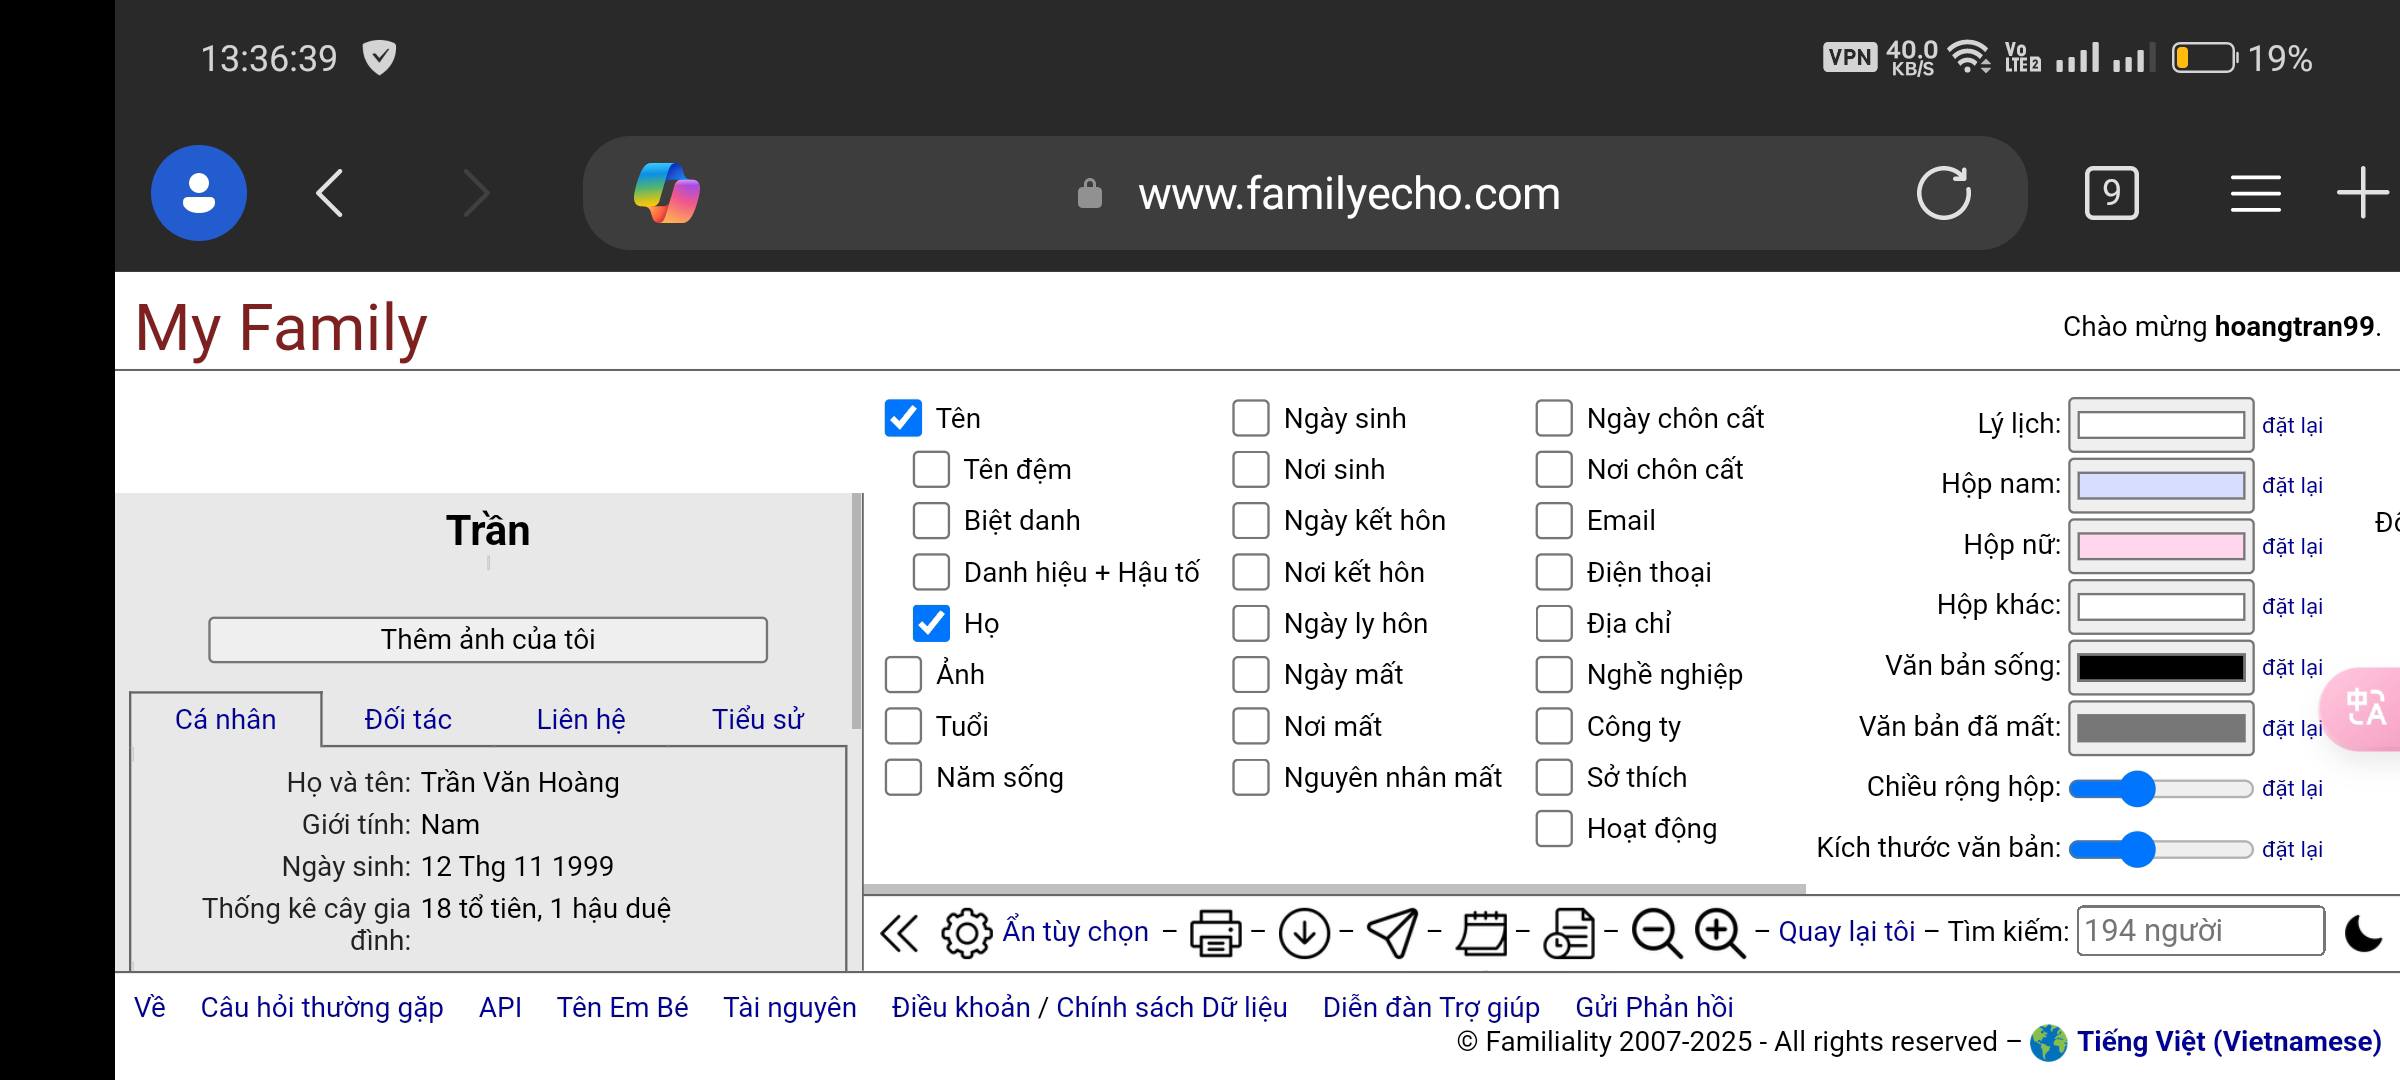Open the calendar icon in toolbar

tap(1481, 932)
